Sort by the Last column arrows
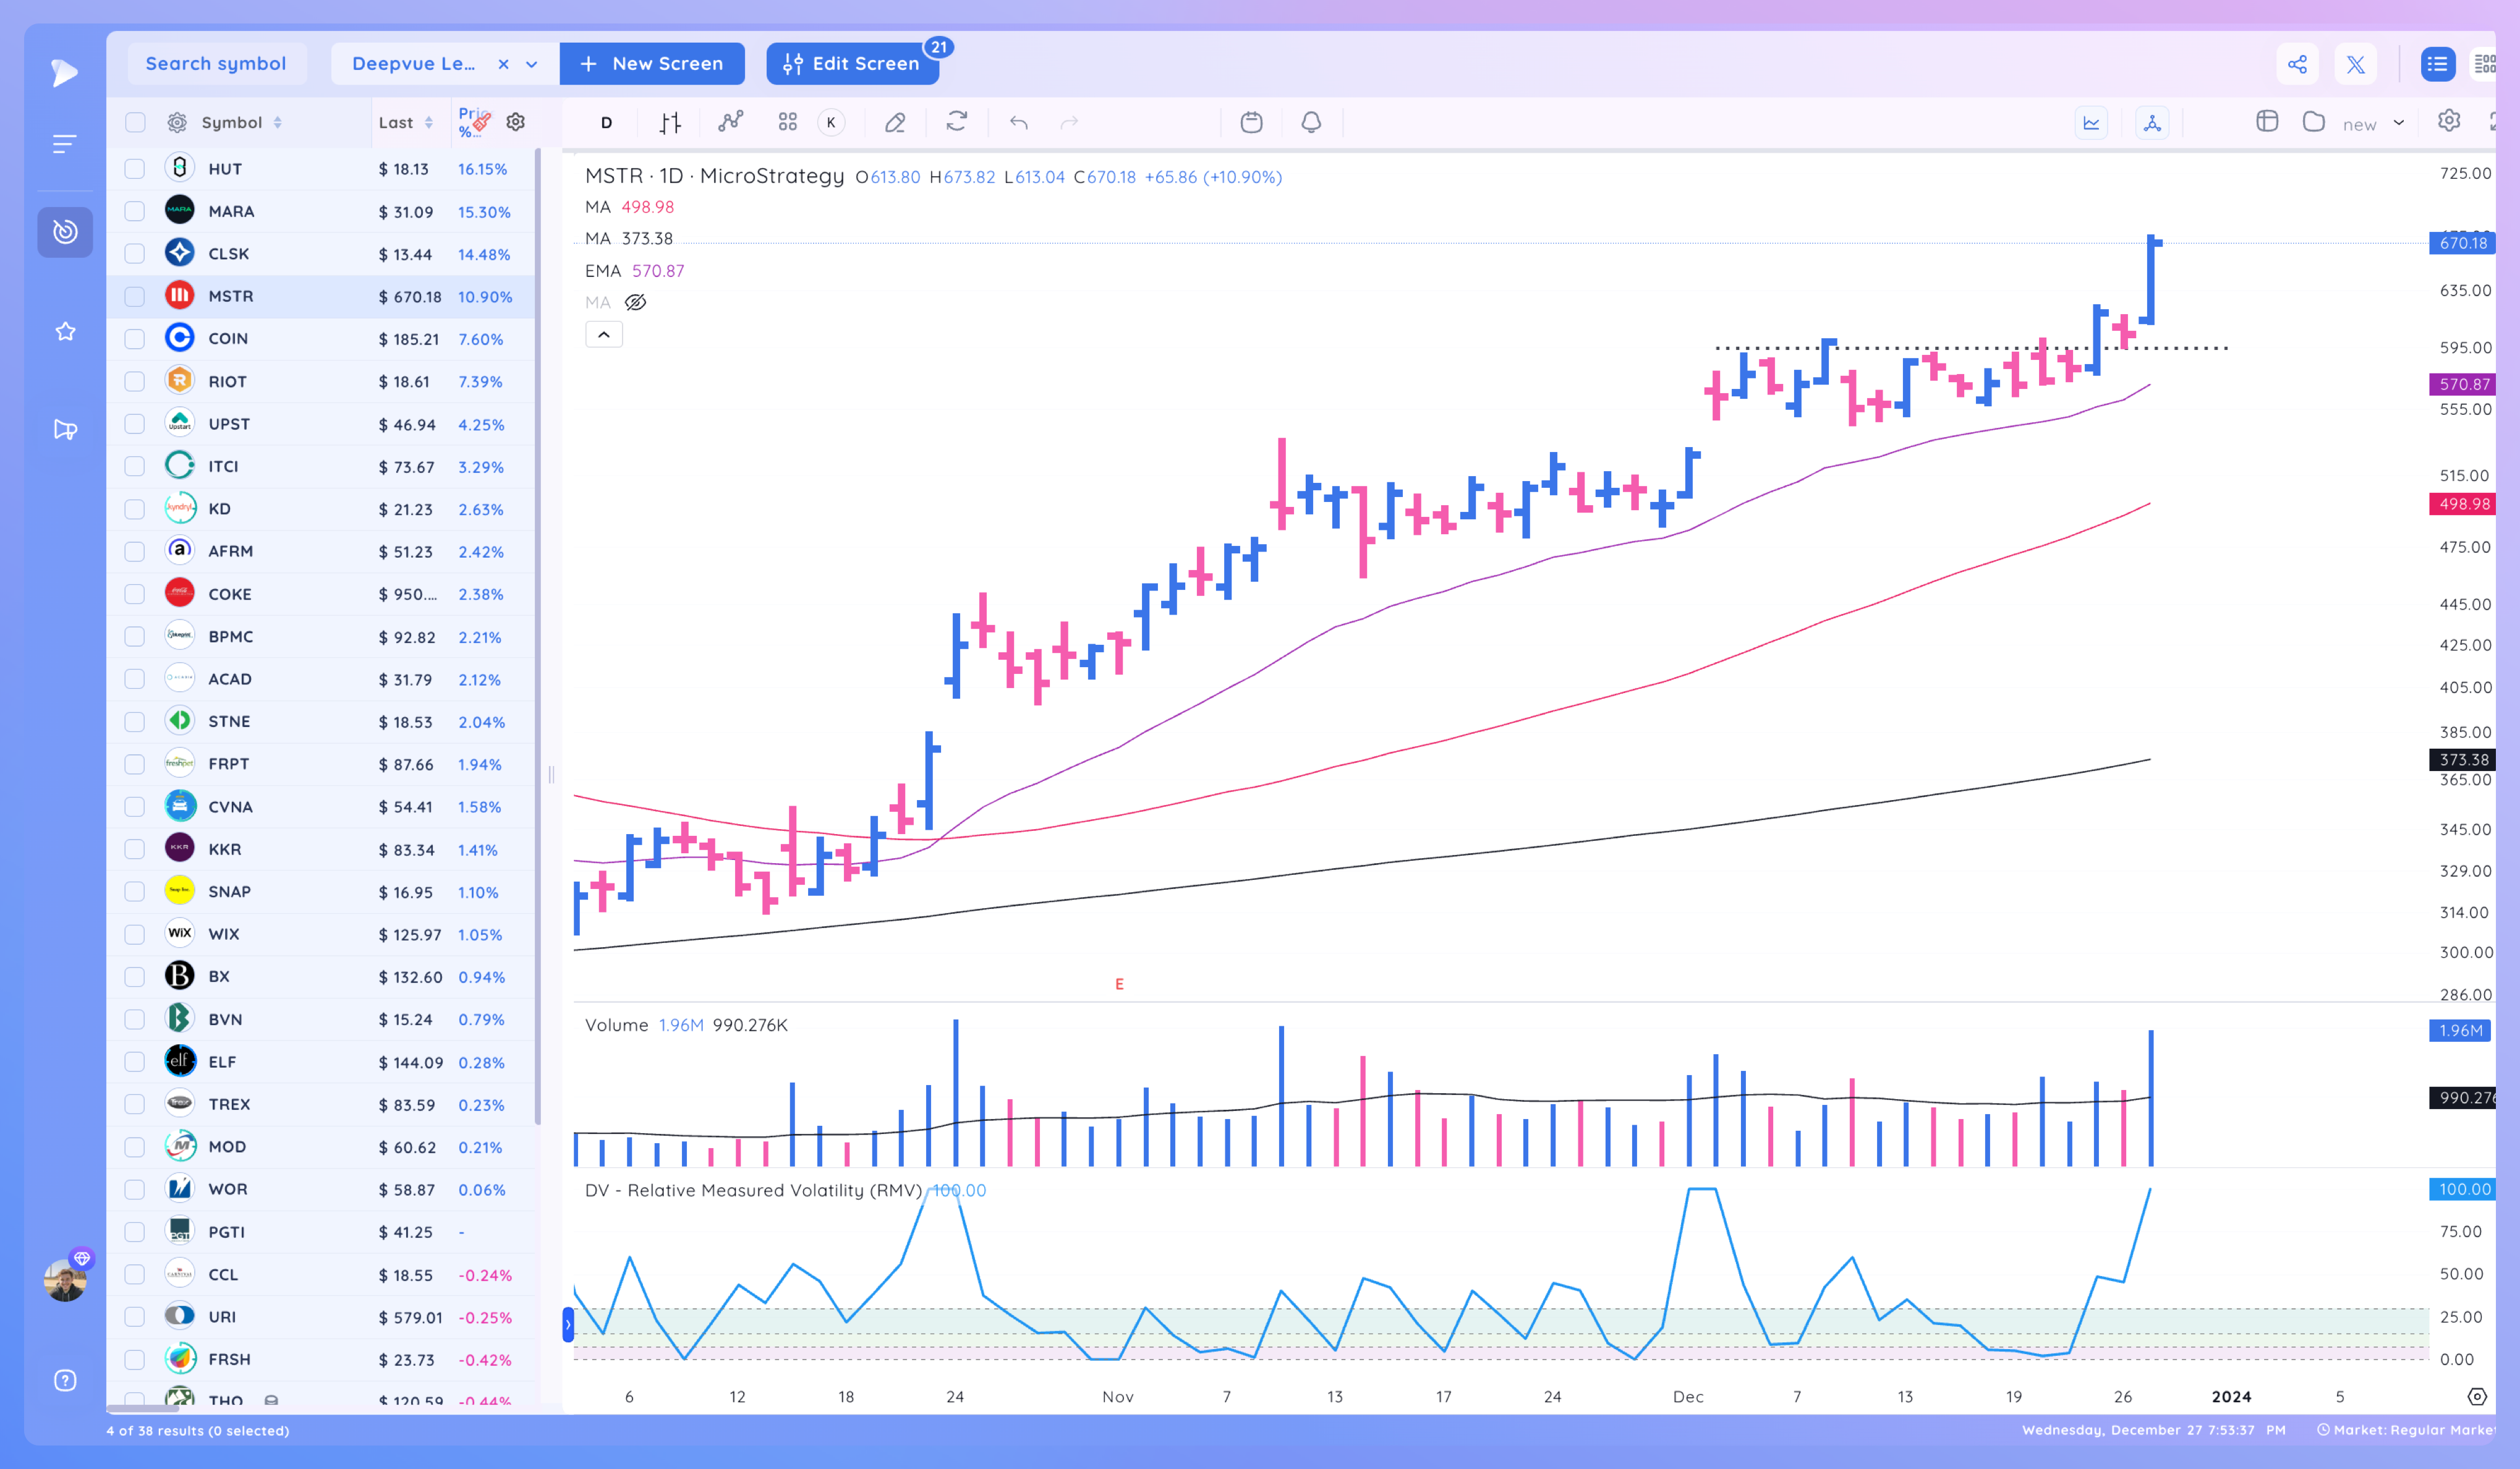This screenshot has height=1469, width=2520. (x=429, y=122)
